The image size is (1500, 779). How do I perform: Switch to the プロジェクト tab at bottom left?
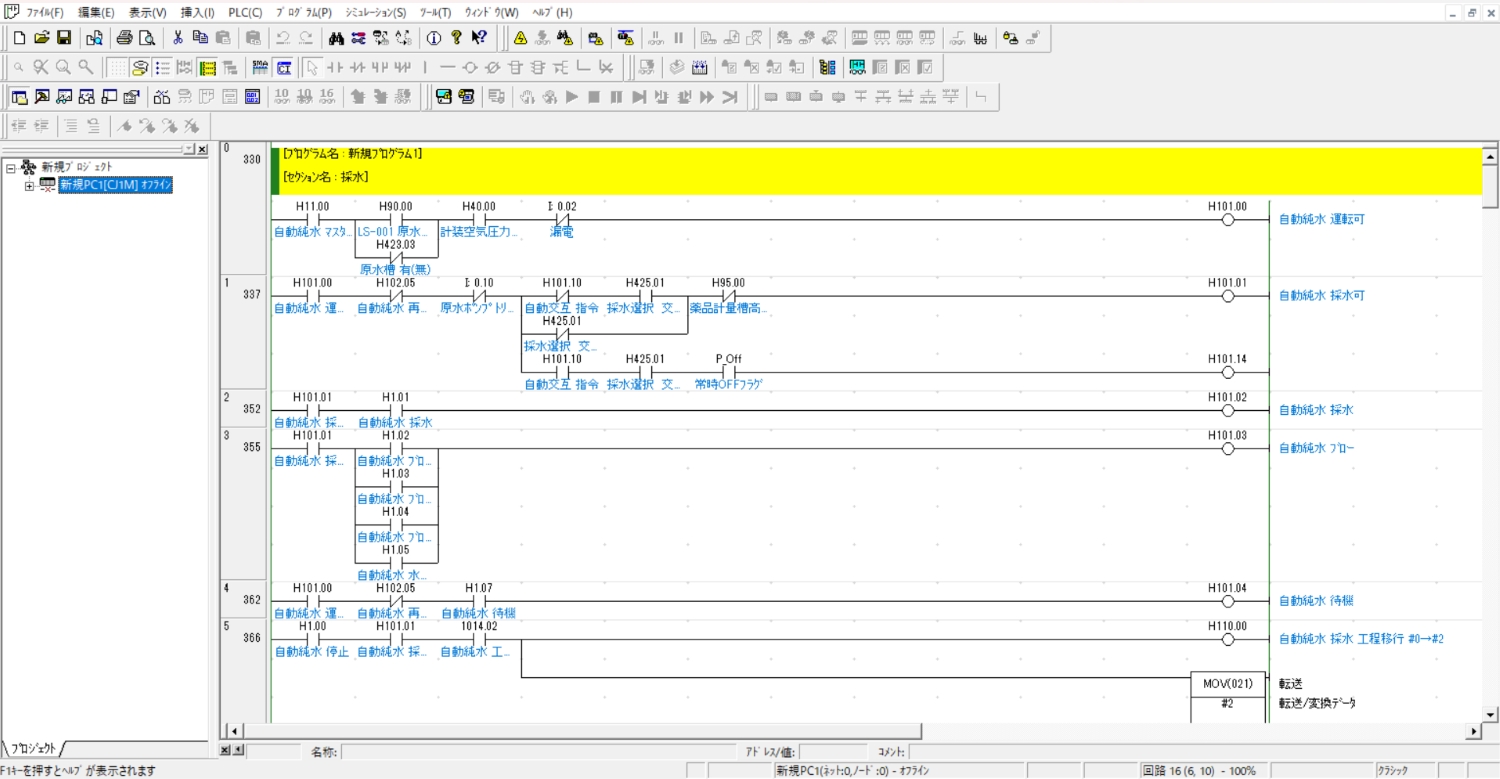(x=35, y=746)
